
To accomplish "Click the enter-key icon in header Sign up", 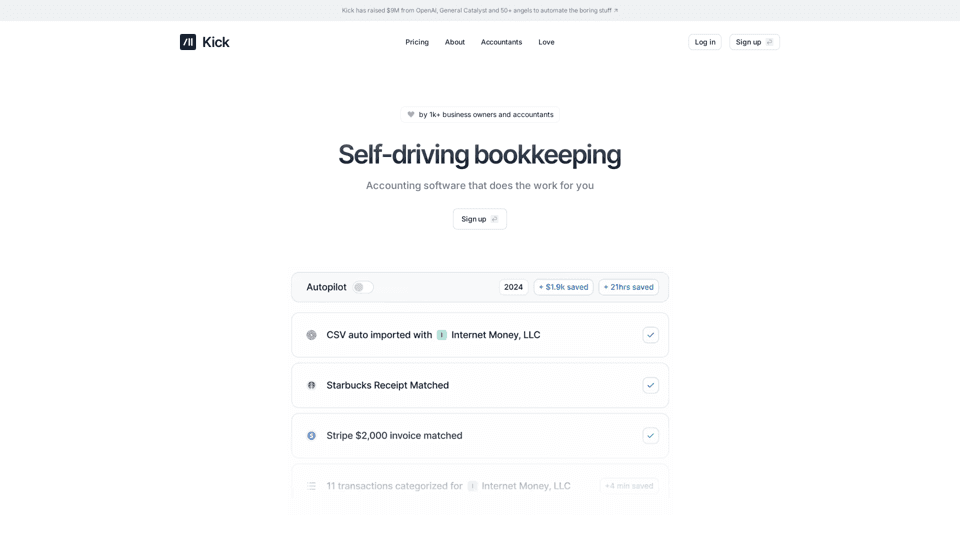I will (x=770, y=42).
